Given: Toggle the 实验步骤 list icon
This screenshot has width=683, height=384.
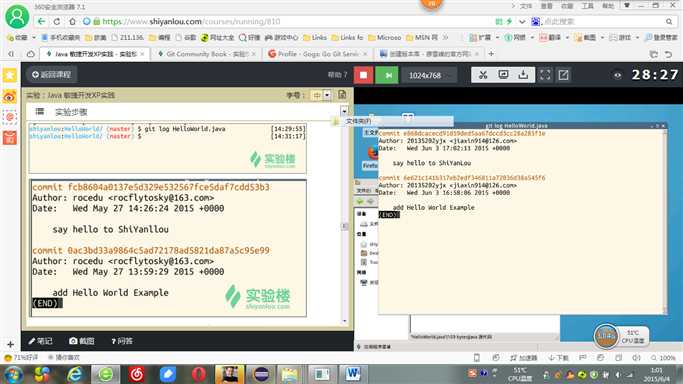Looking at the screenshot, I should click(40, 111).
